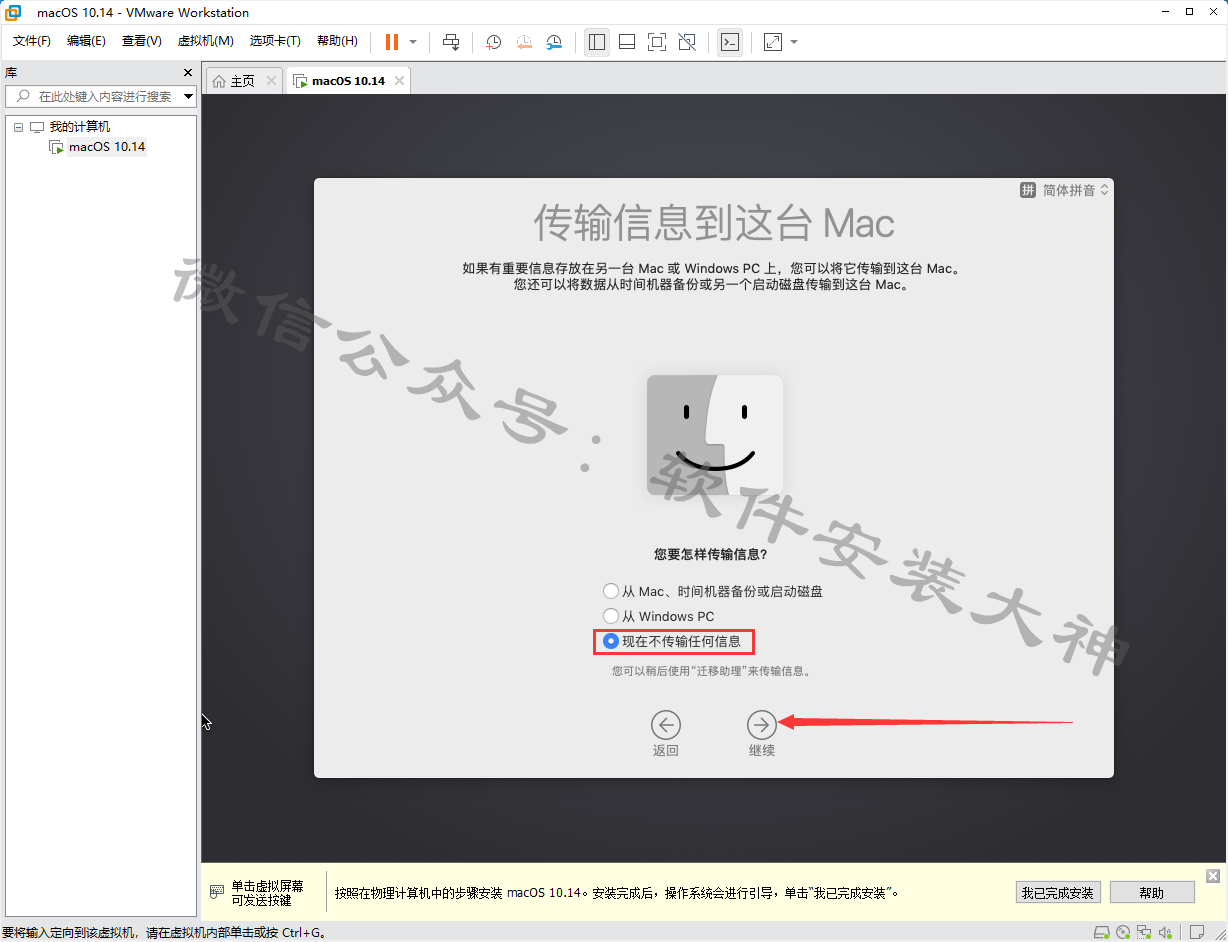Click the keyboard icon in the hint bar
This screenshot has height=942, width=1228.
click(x=217, y=892)
